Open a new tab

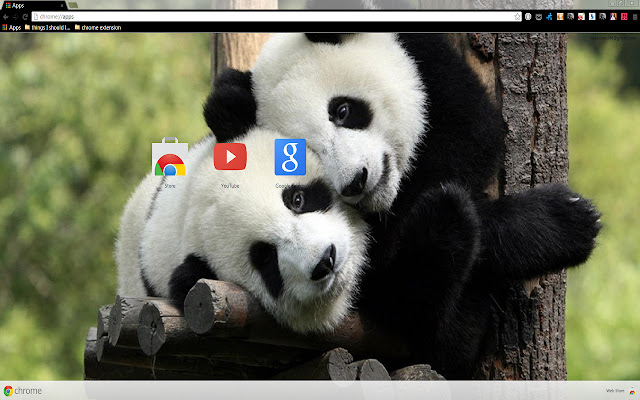pyautogui.click(x=73, y=5)
